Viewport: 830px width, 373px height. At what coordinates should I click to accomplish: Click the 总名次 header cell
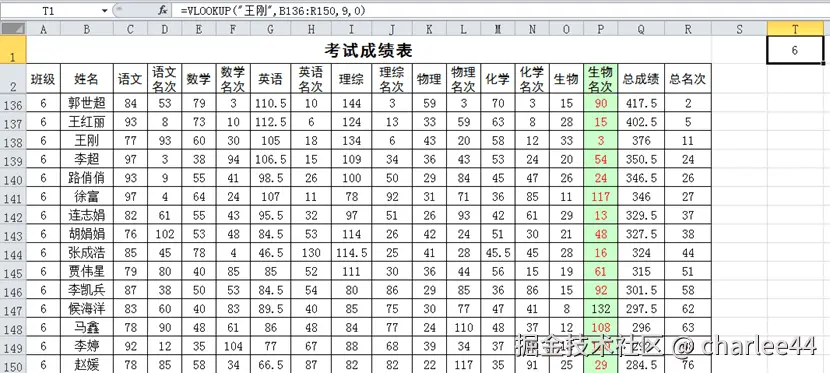(688, 79)
